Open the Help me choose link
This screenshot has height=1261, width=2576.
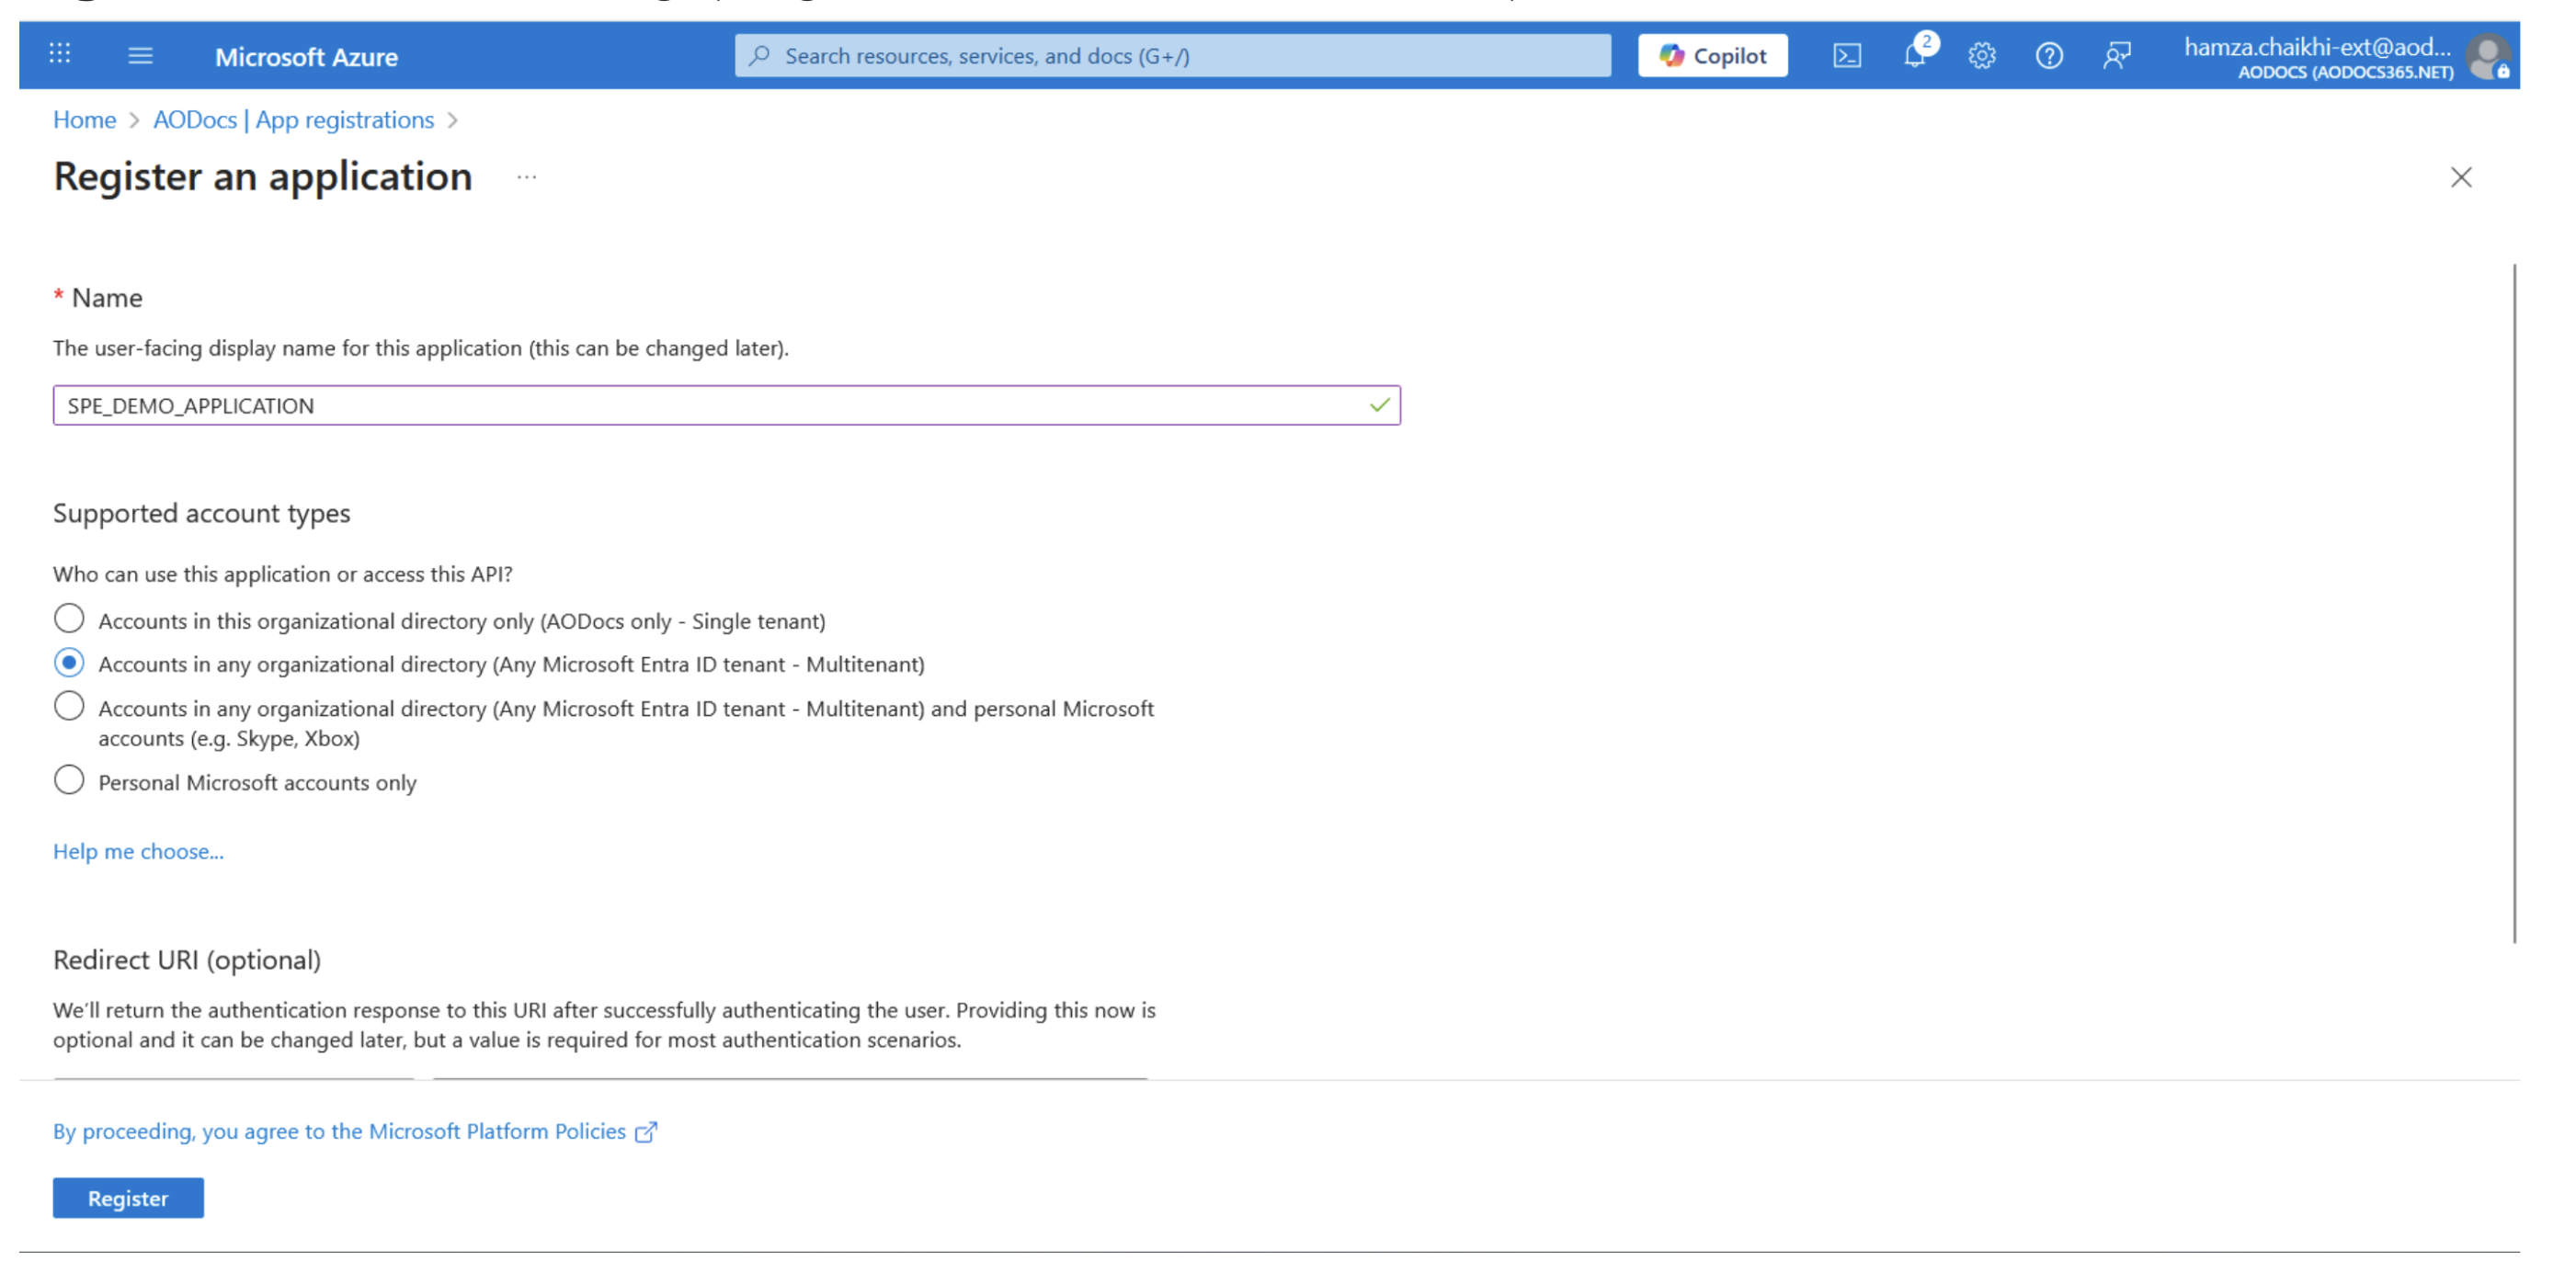[138, 851]
